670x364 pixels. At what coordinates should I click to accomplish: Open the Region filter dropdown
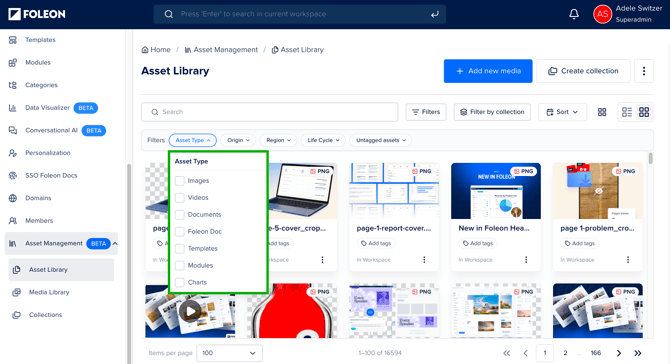pyautogui.click(x=278, y=140)
